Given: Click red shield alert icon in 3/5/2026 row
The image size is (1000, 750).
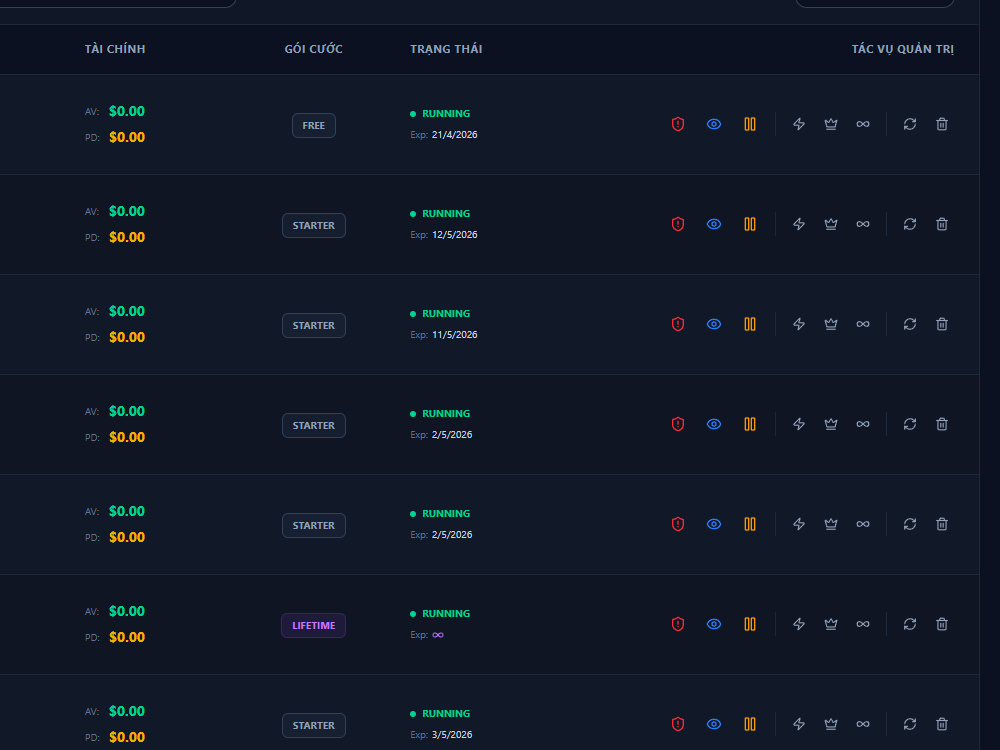Looking at the screenshot, I should point(678,724).
